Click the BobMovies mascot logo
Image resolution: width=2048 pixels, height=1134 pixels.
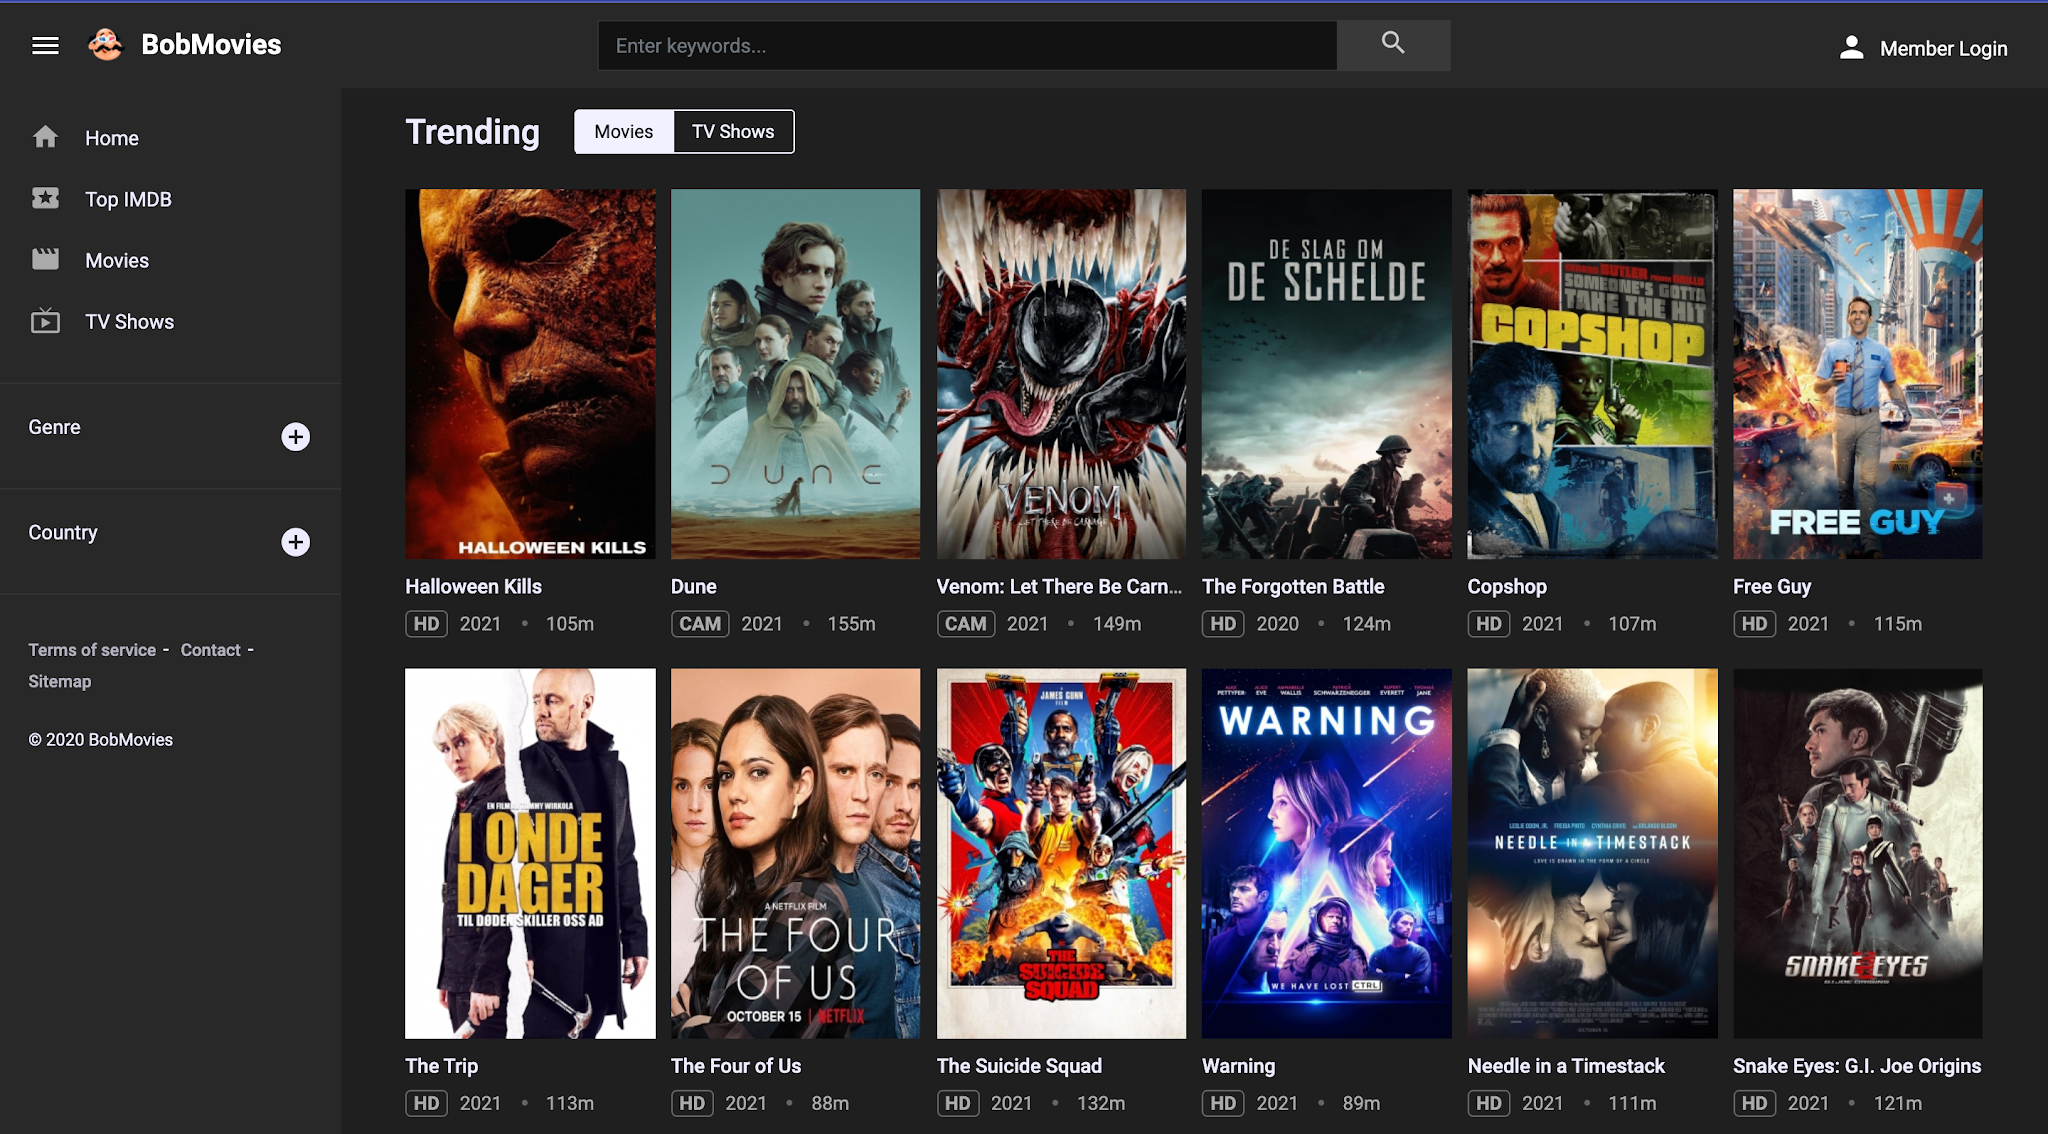click(x=105, y=44)
